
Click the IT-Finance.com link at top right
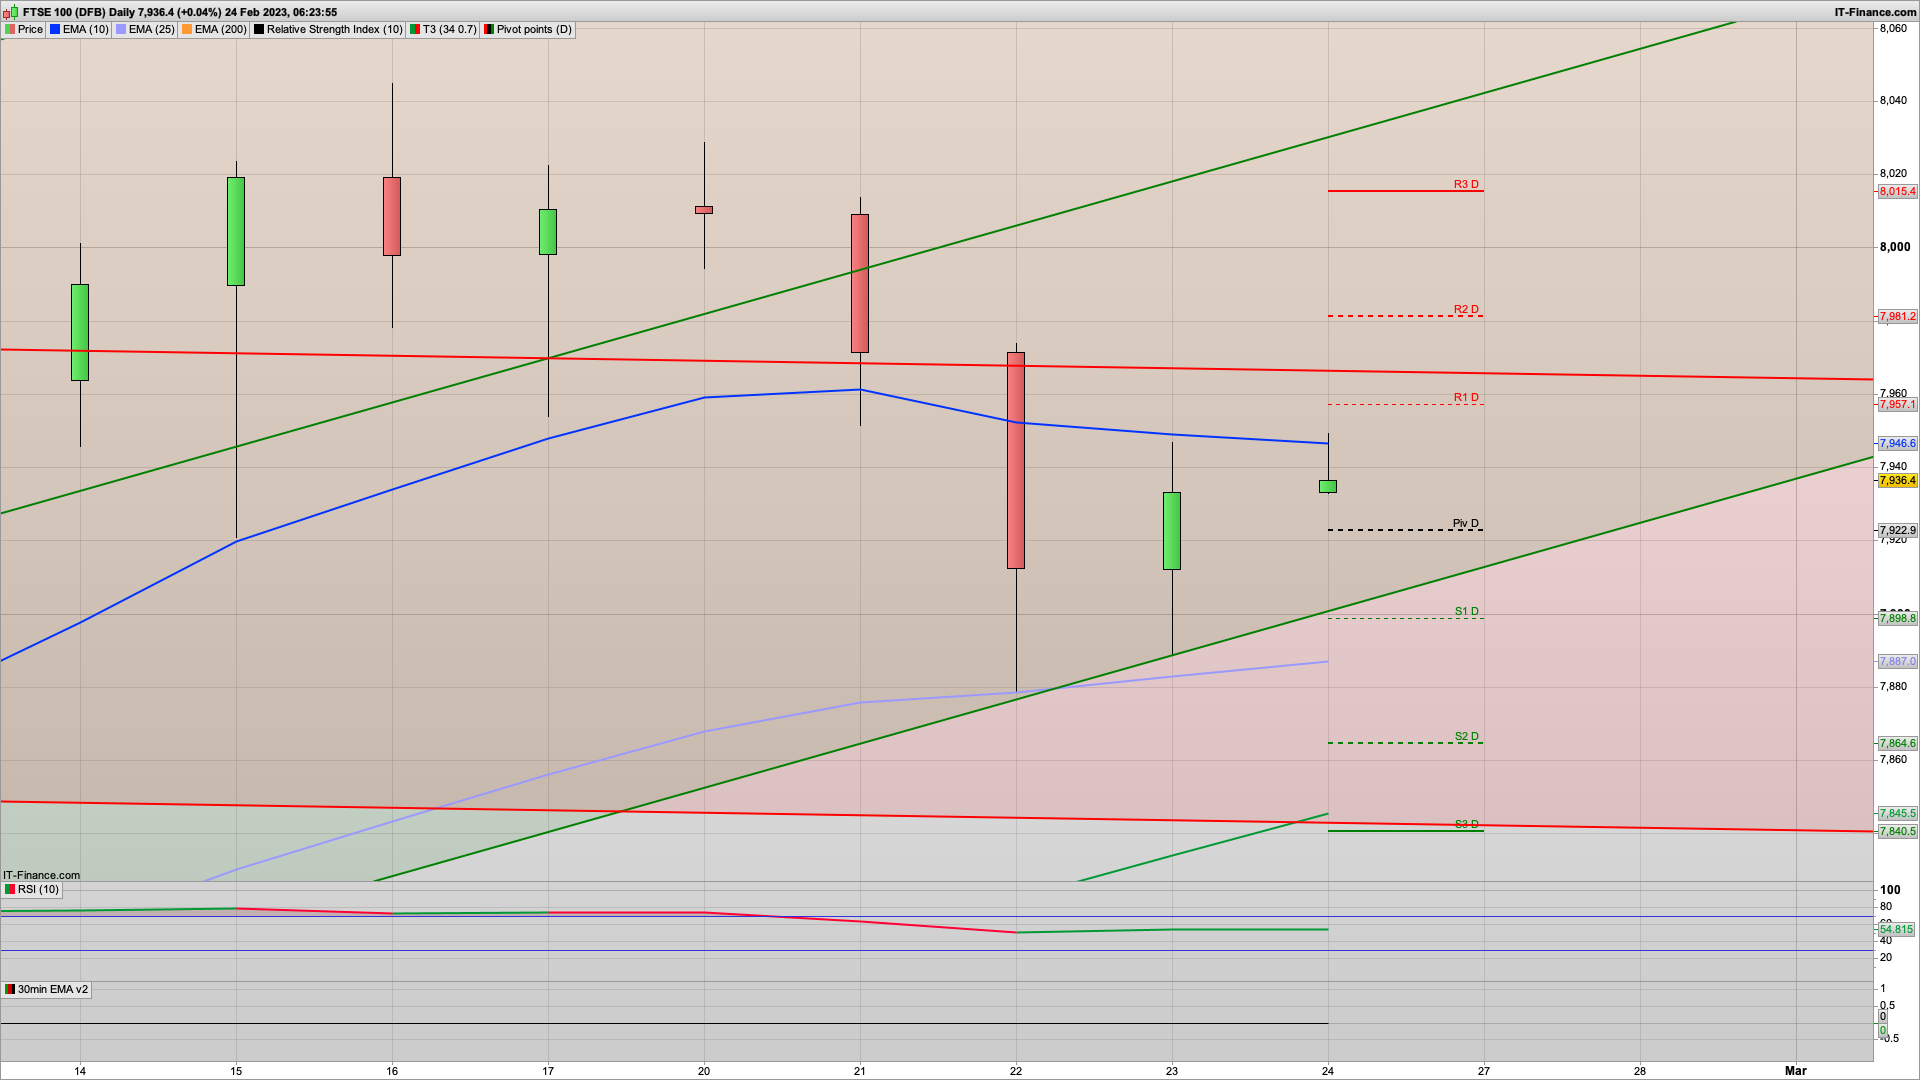click(x=1875, y=12)
